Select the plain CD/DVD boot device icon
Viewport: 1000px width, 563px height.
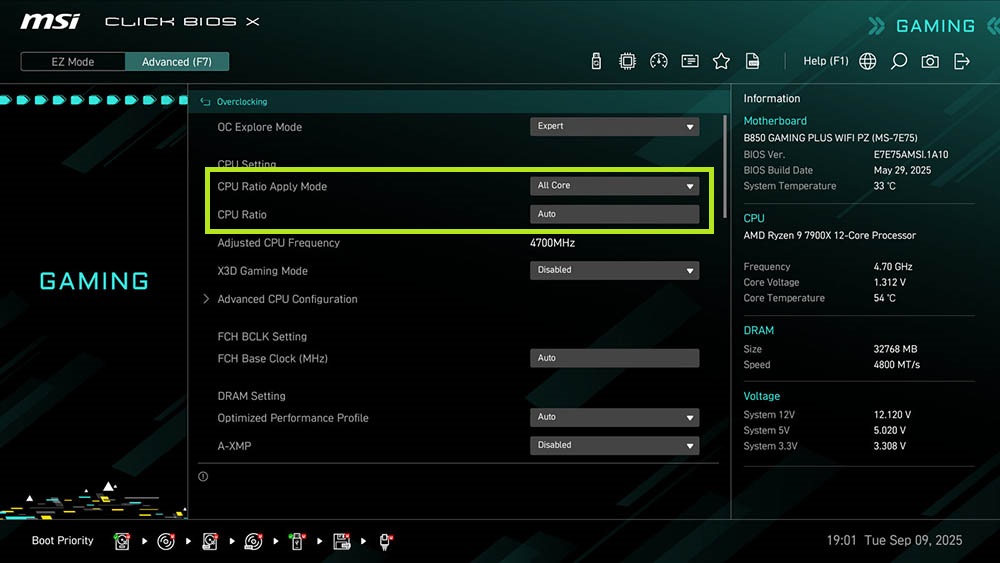click(166, 541)
